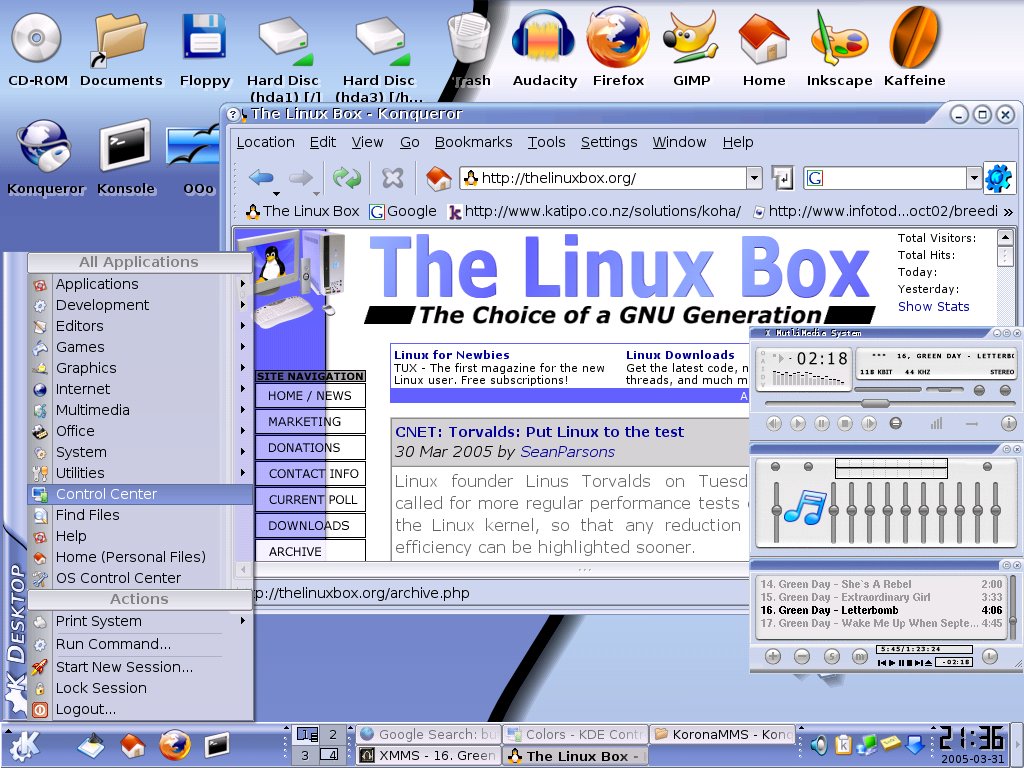The width and height of the screenshot is (1024, 768).
Task: Click Konqueror's animated gear icon
Action: point(999,178)
